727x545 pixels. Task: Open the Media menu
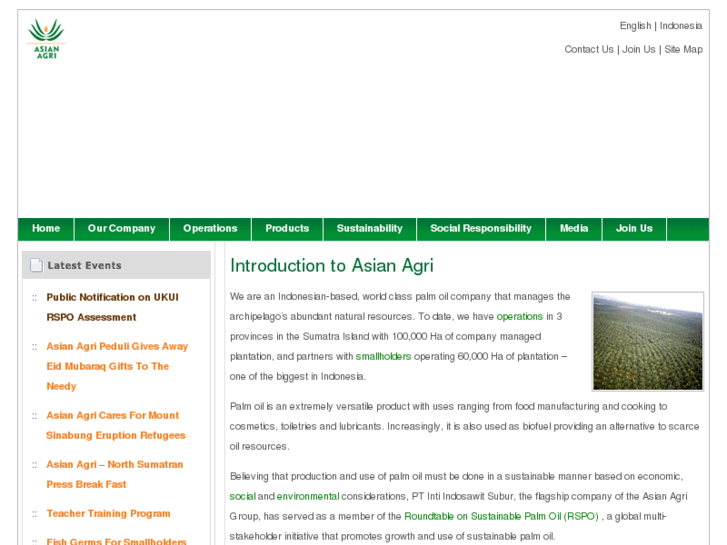[574, 229]
